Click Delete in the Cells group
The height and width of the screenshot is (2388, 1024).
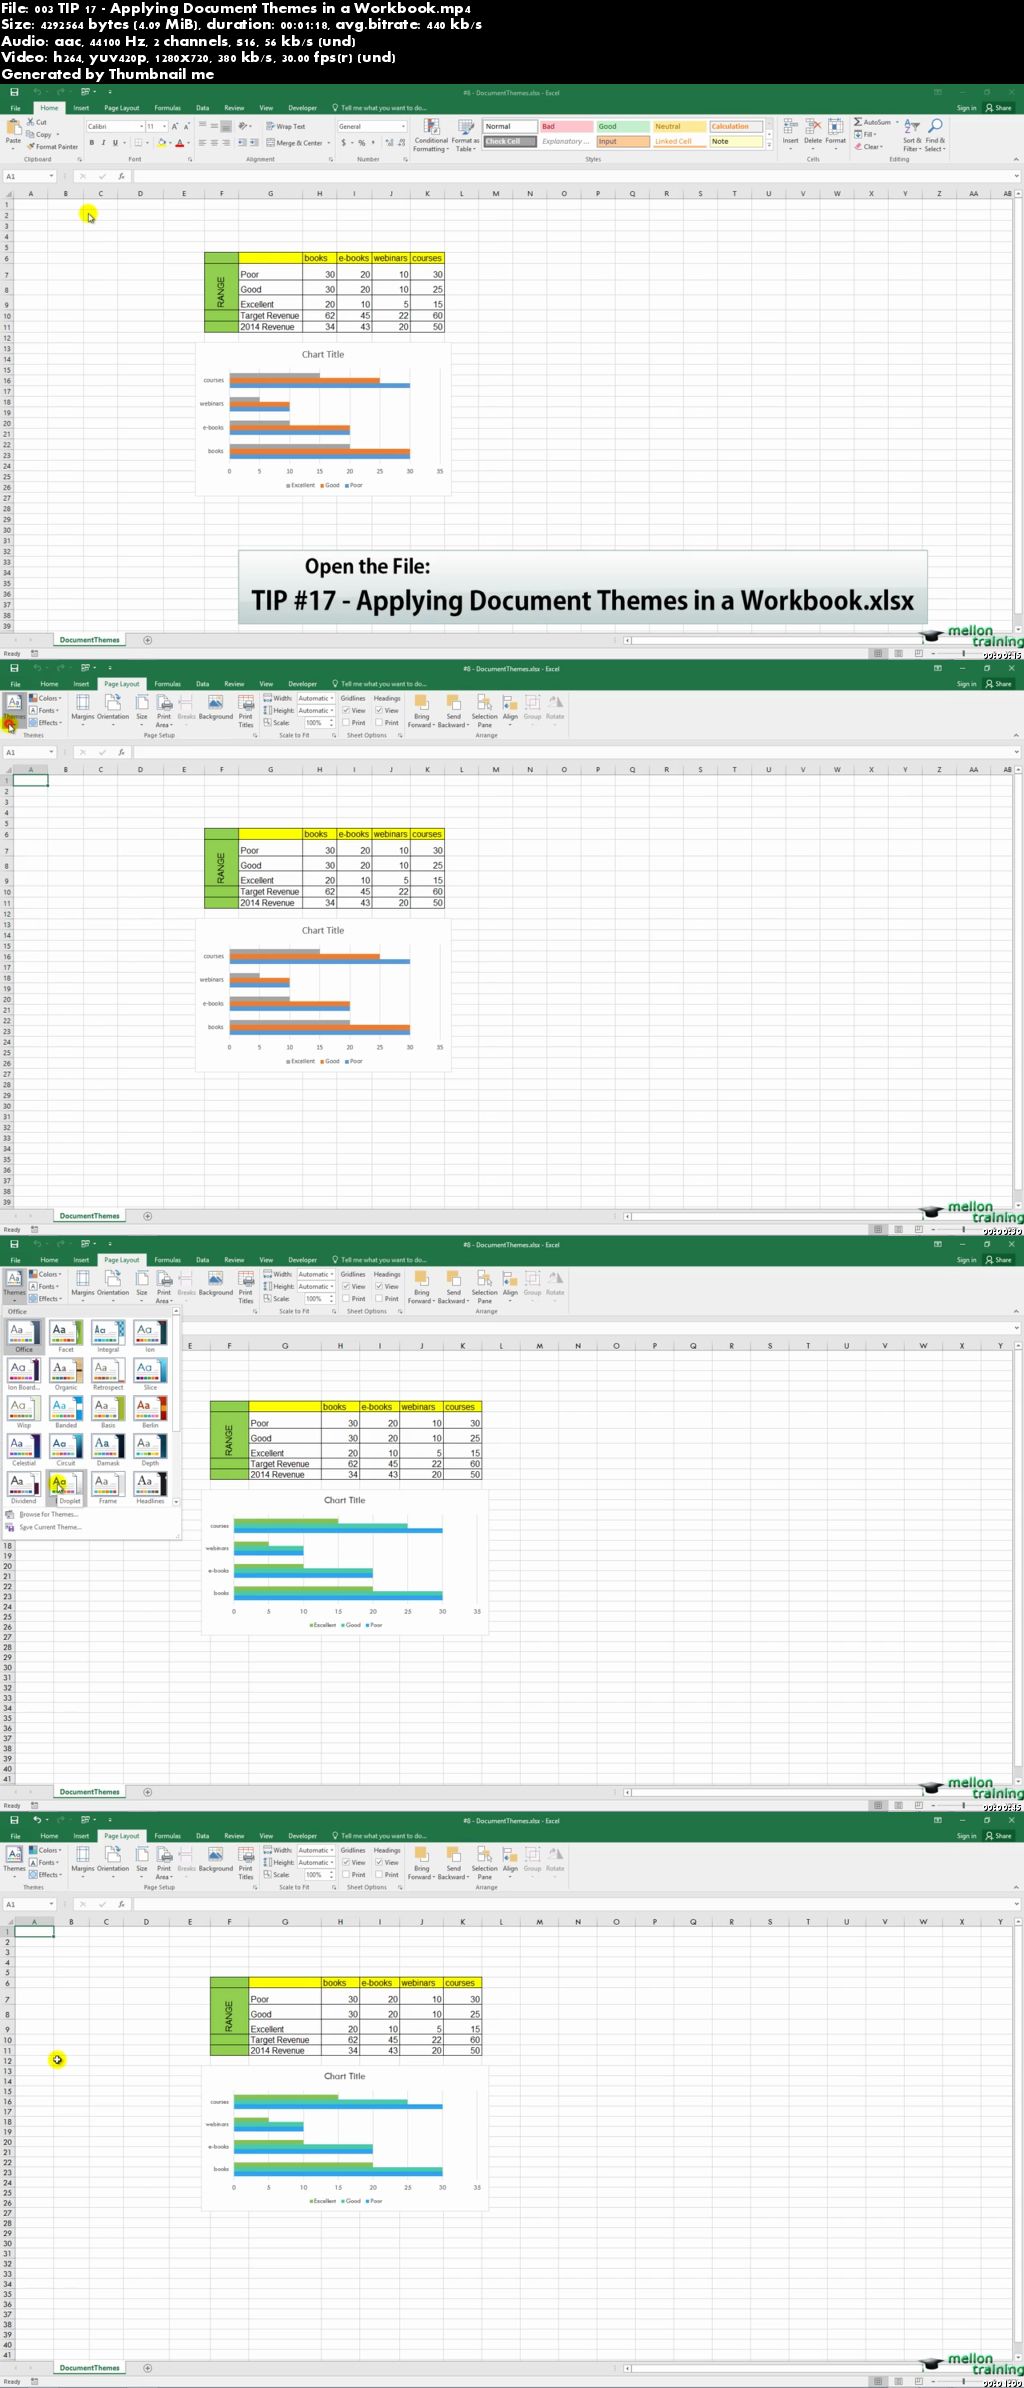[813, 133]
